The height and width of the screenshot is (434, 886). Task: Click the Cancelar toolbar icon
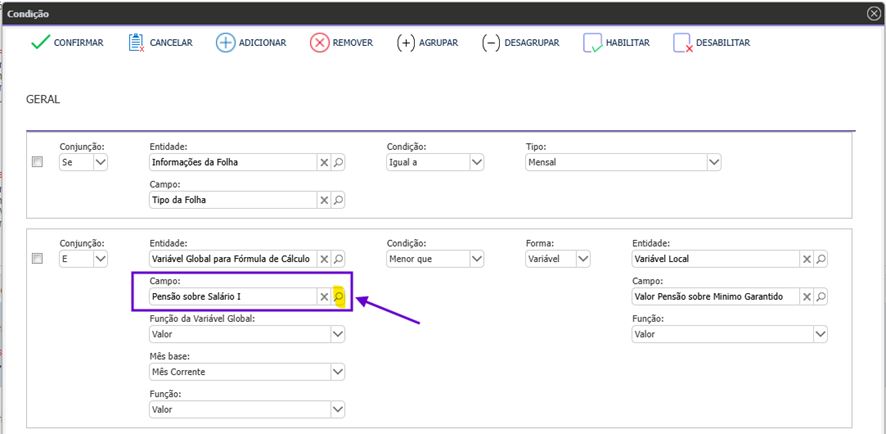click(x=137, y=43)
